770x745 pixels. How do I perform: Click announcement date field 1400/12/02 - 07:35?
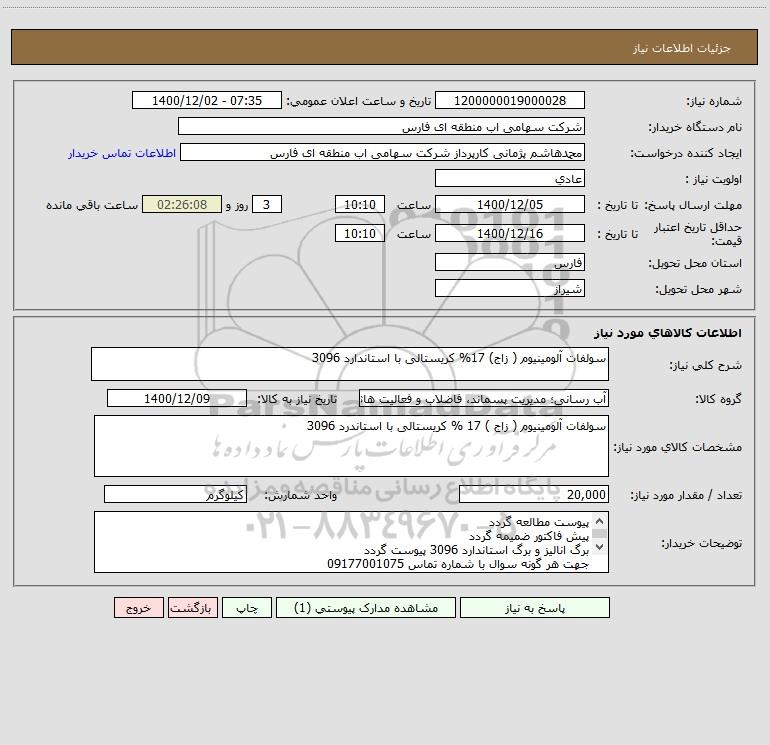[207, 100]
